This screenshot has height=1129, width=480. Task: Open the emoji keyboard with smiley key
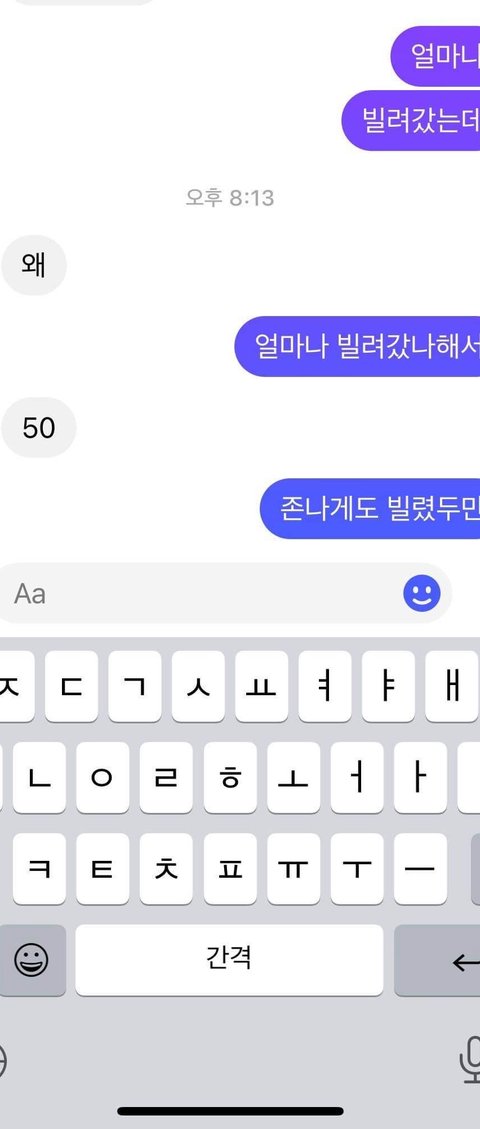[32, 960]
